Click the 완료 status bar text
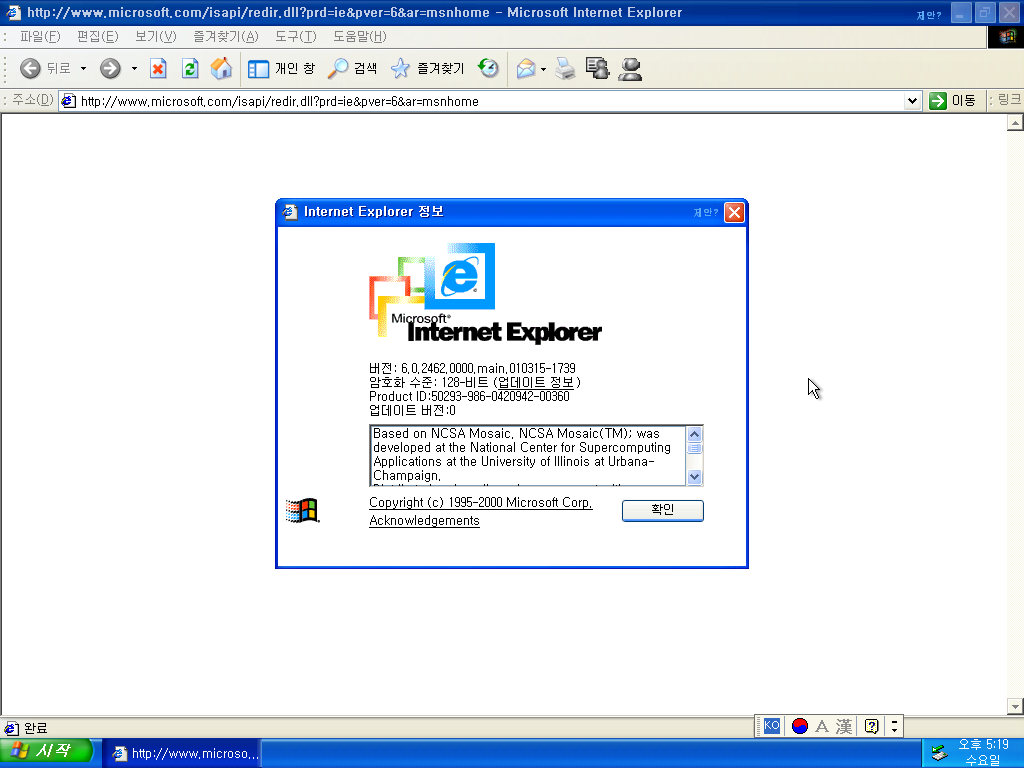1024x768 pixels. coord(35,728)
